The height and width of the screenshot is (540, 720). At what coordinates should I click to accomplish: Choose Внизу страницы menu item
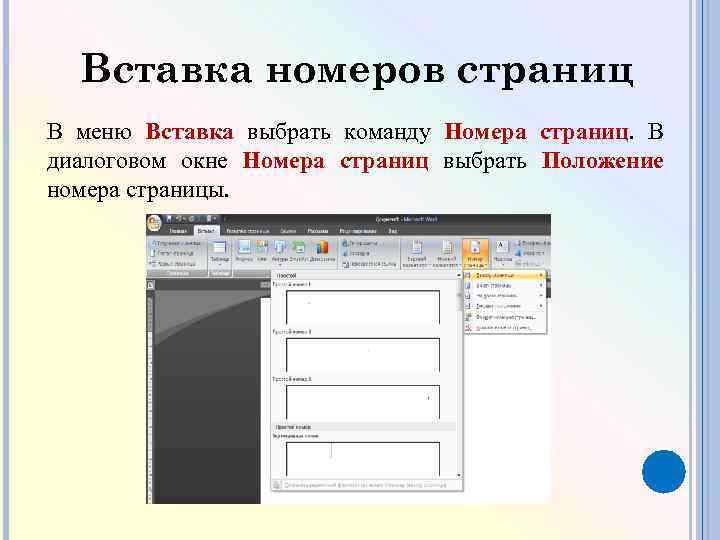point(505,286)
